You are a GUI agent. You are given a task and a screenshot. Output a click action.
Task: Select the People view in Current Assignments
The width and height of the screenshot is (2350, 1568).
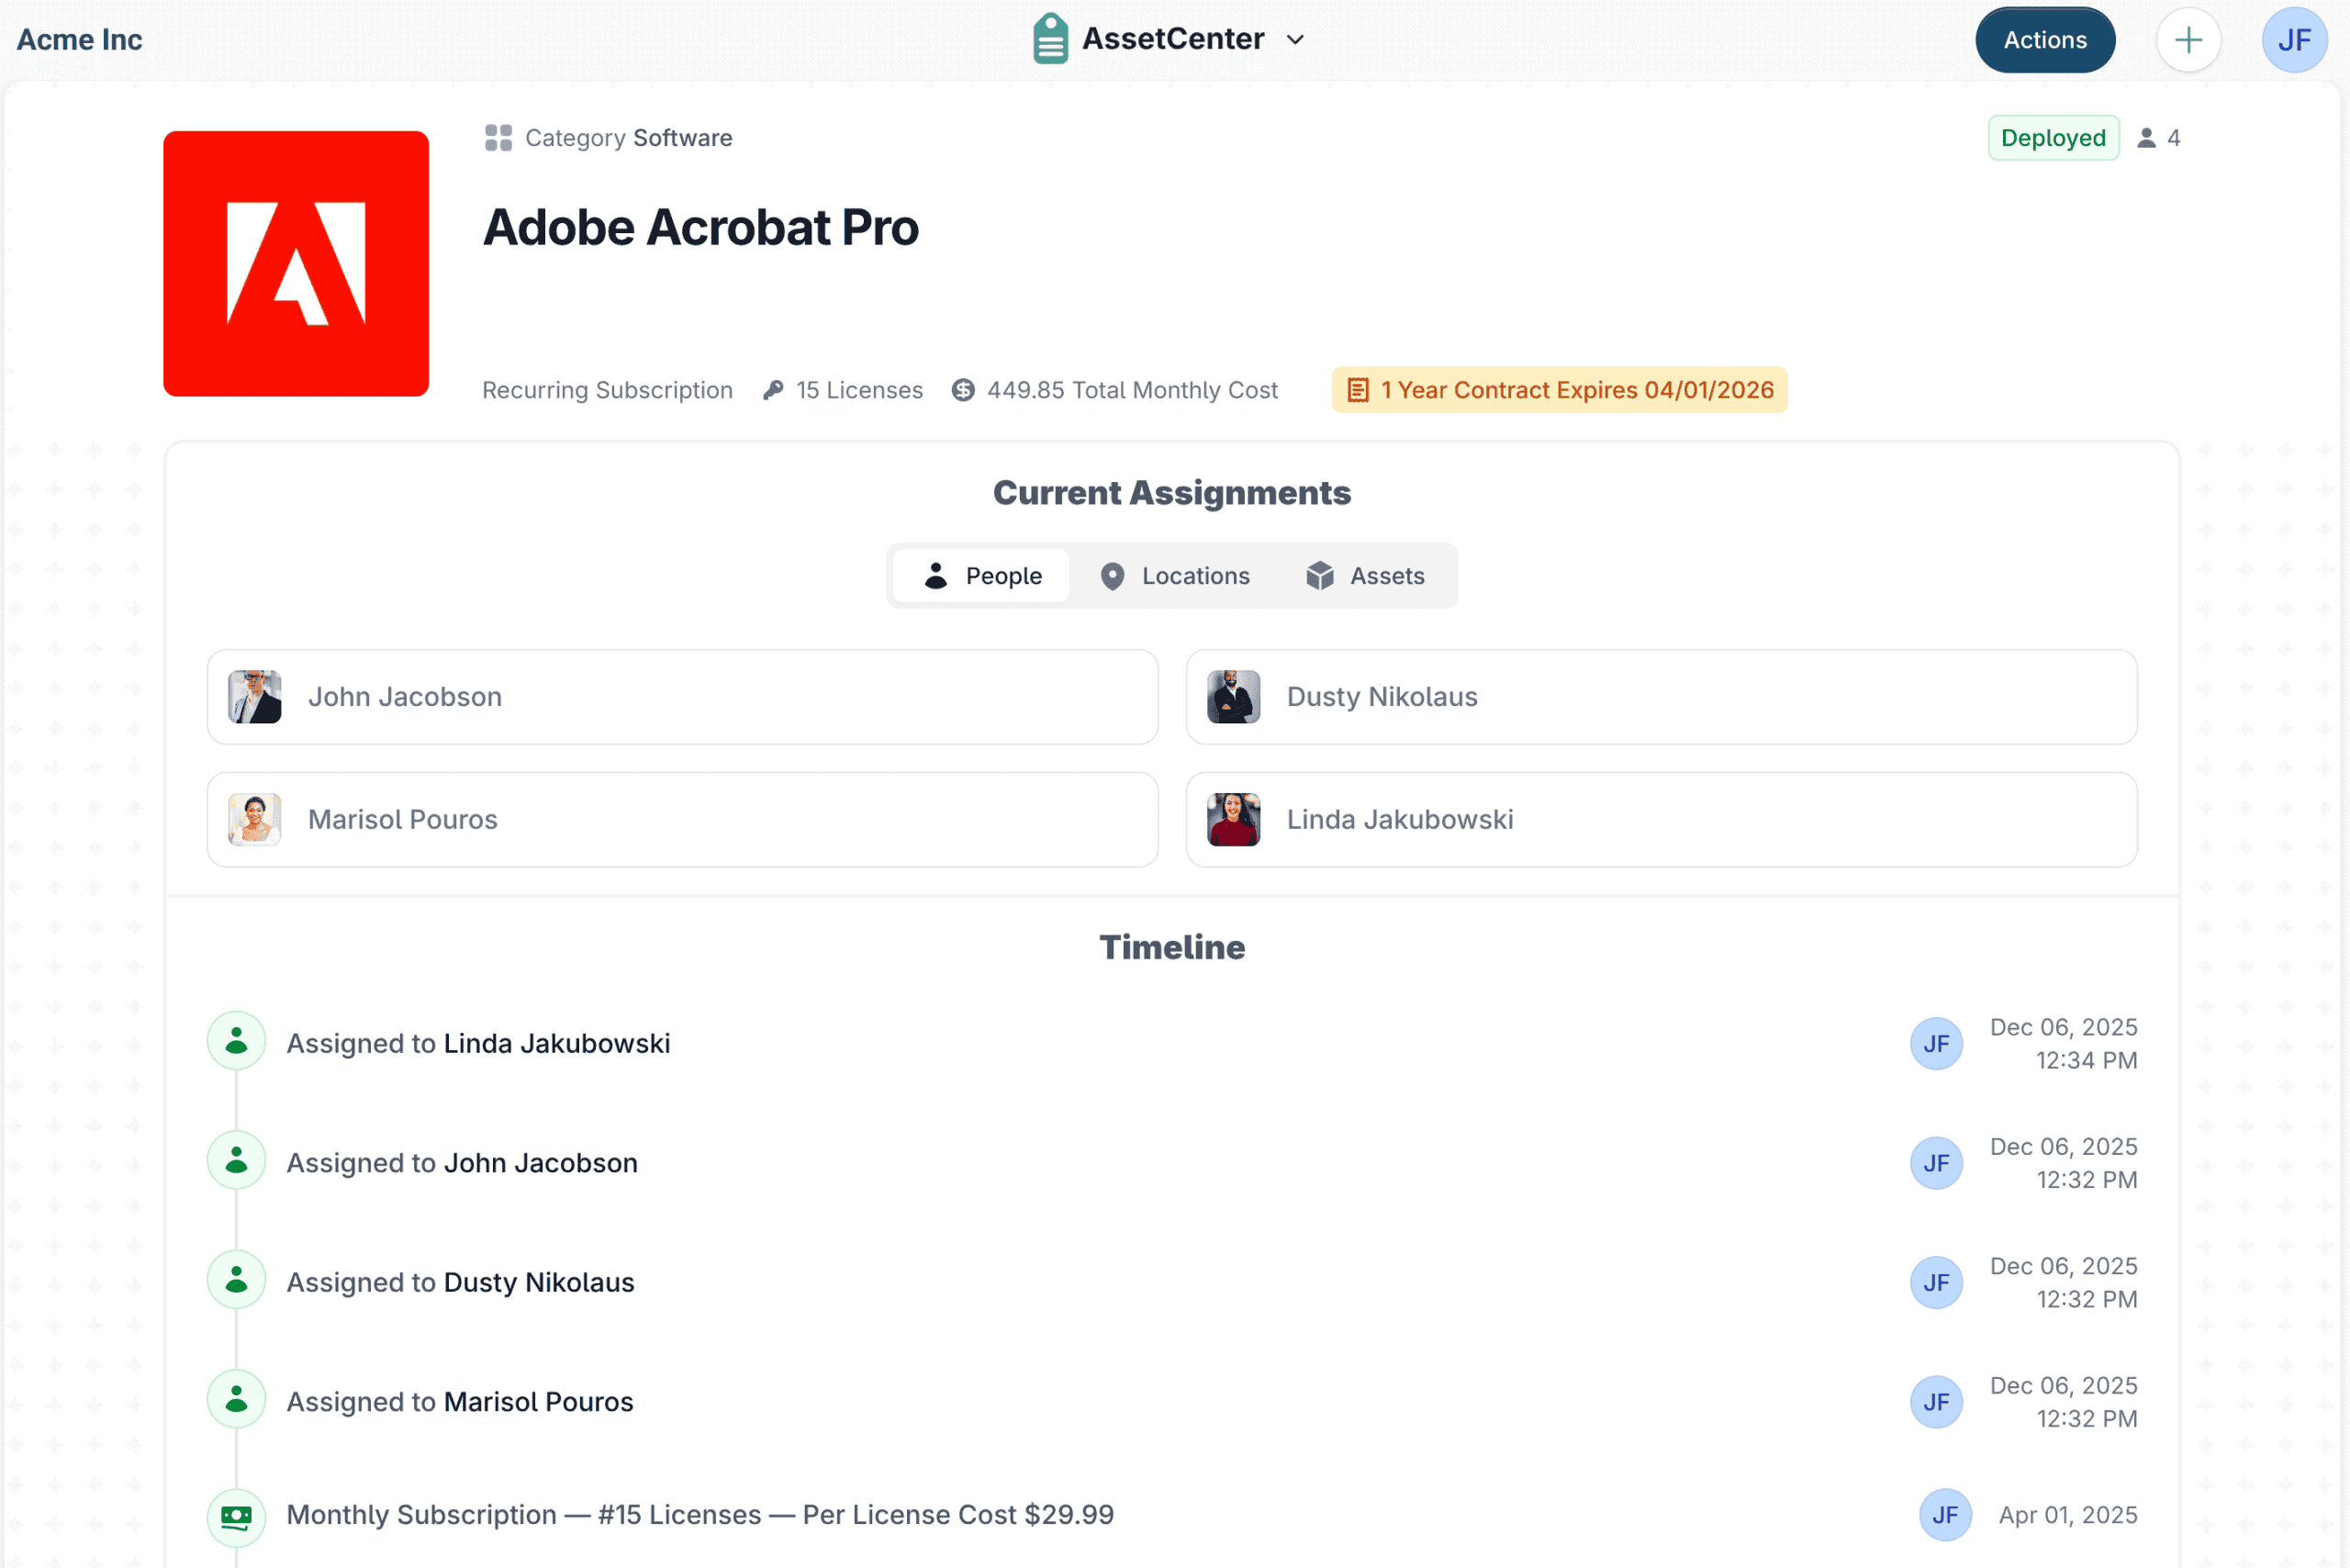[981, 575]
